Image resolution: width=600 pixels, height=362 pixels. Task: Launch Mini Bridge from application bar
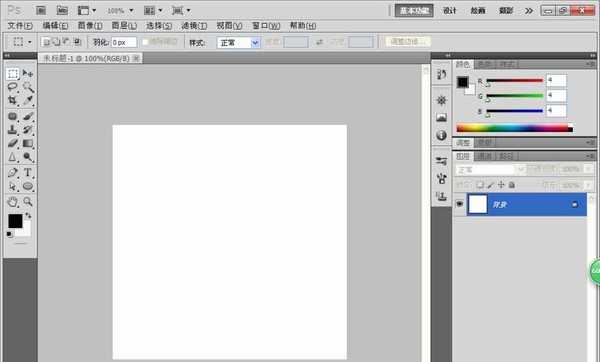(62, 10)
